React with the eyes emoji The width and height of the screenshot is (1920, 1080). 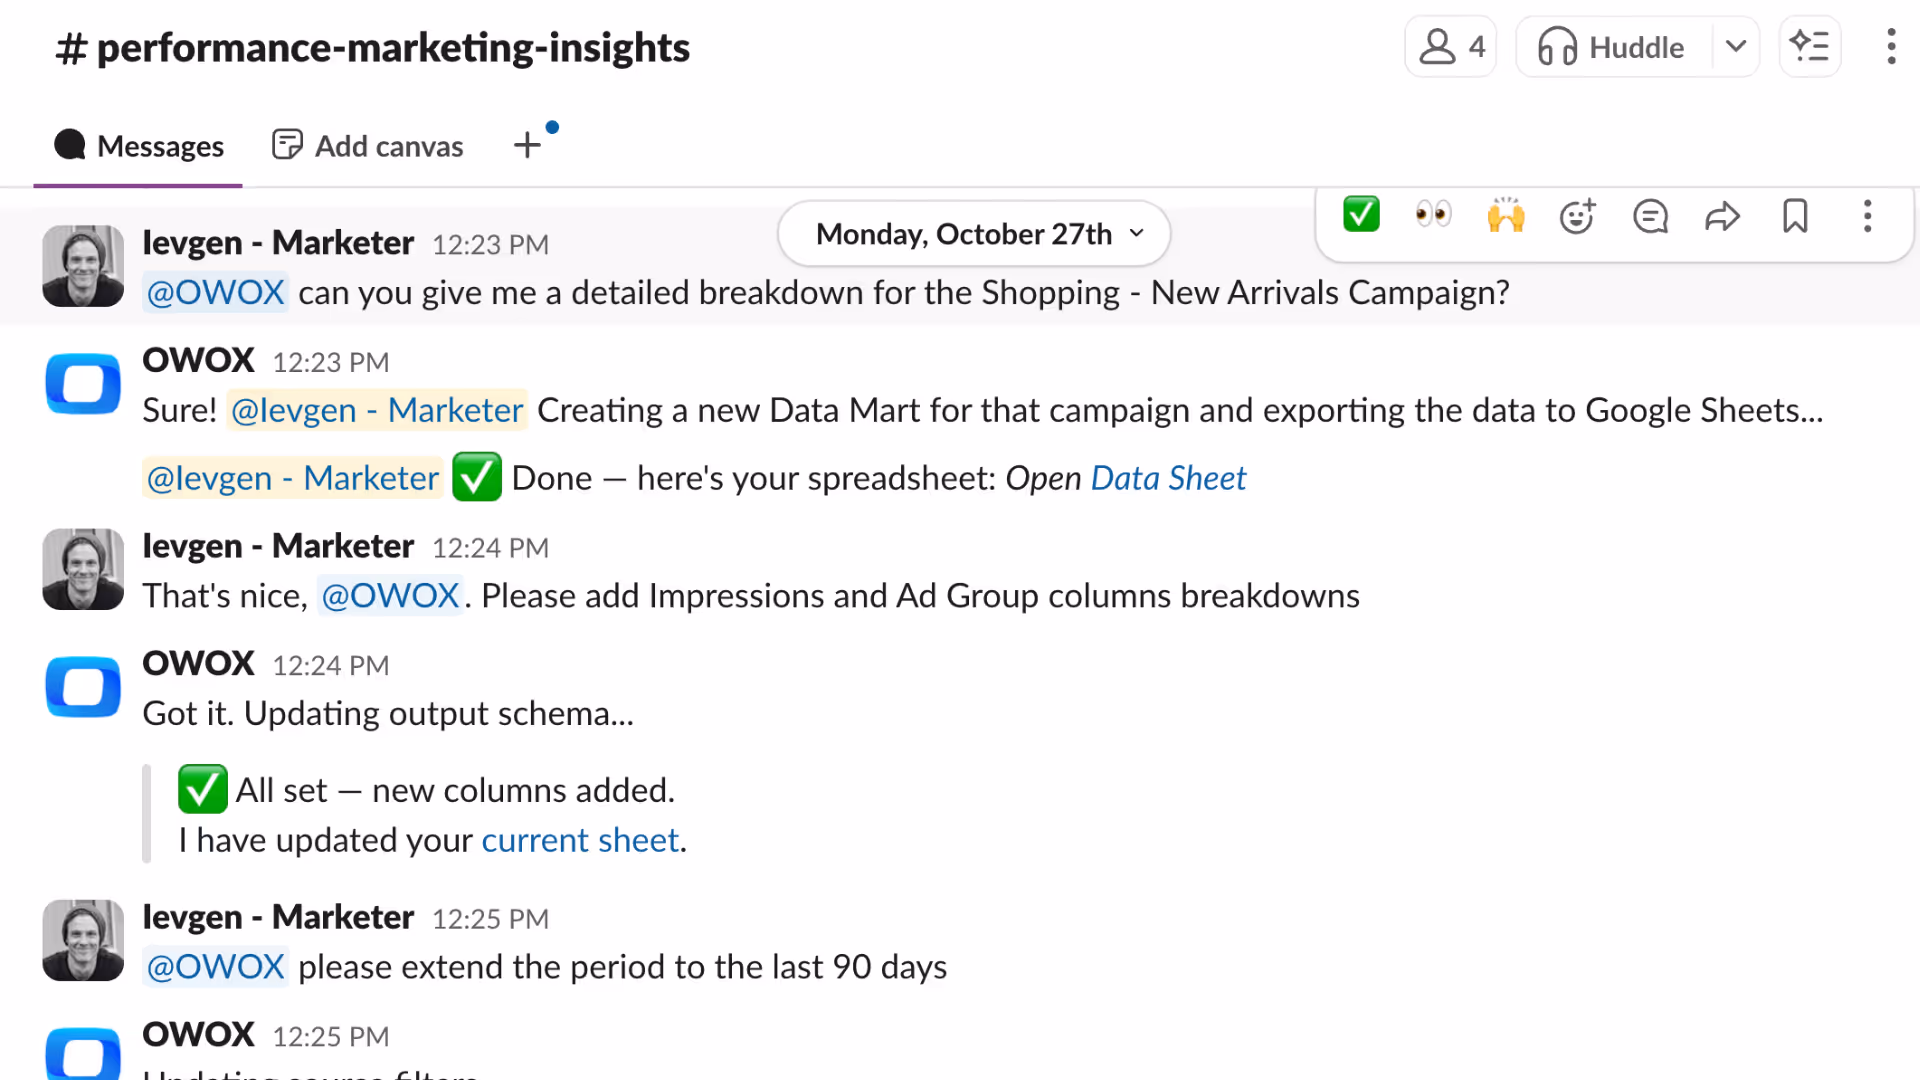click(x=1432, y=216)
